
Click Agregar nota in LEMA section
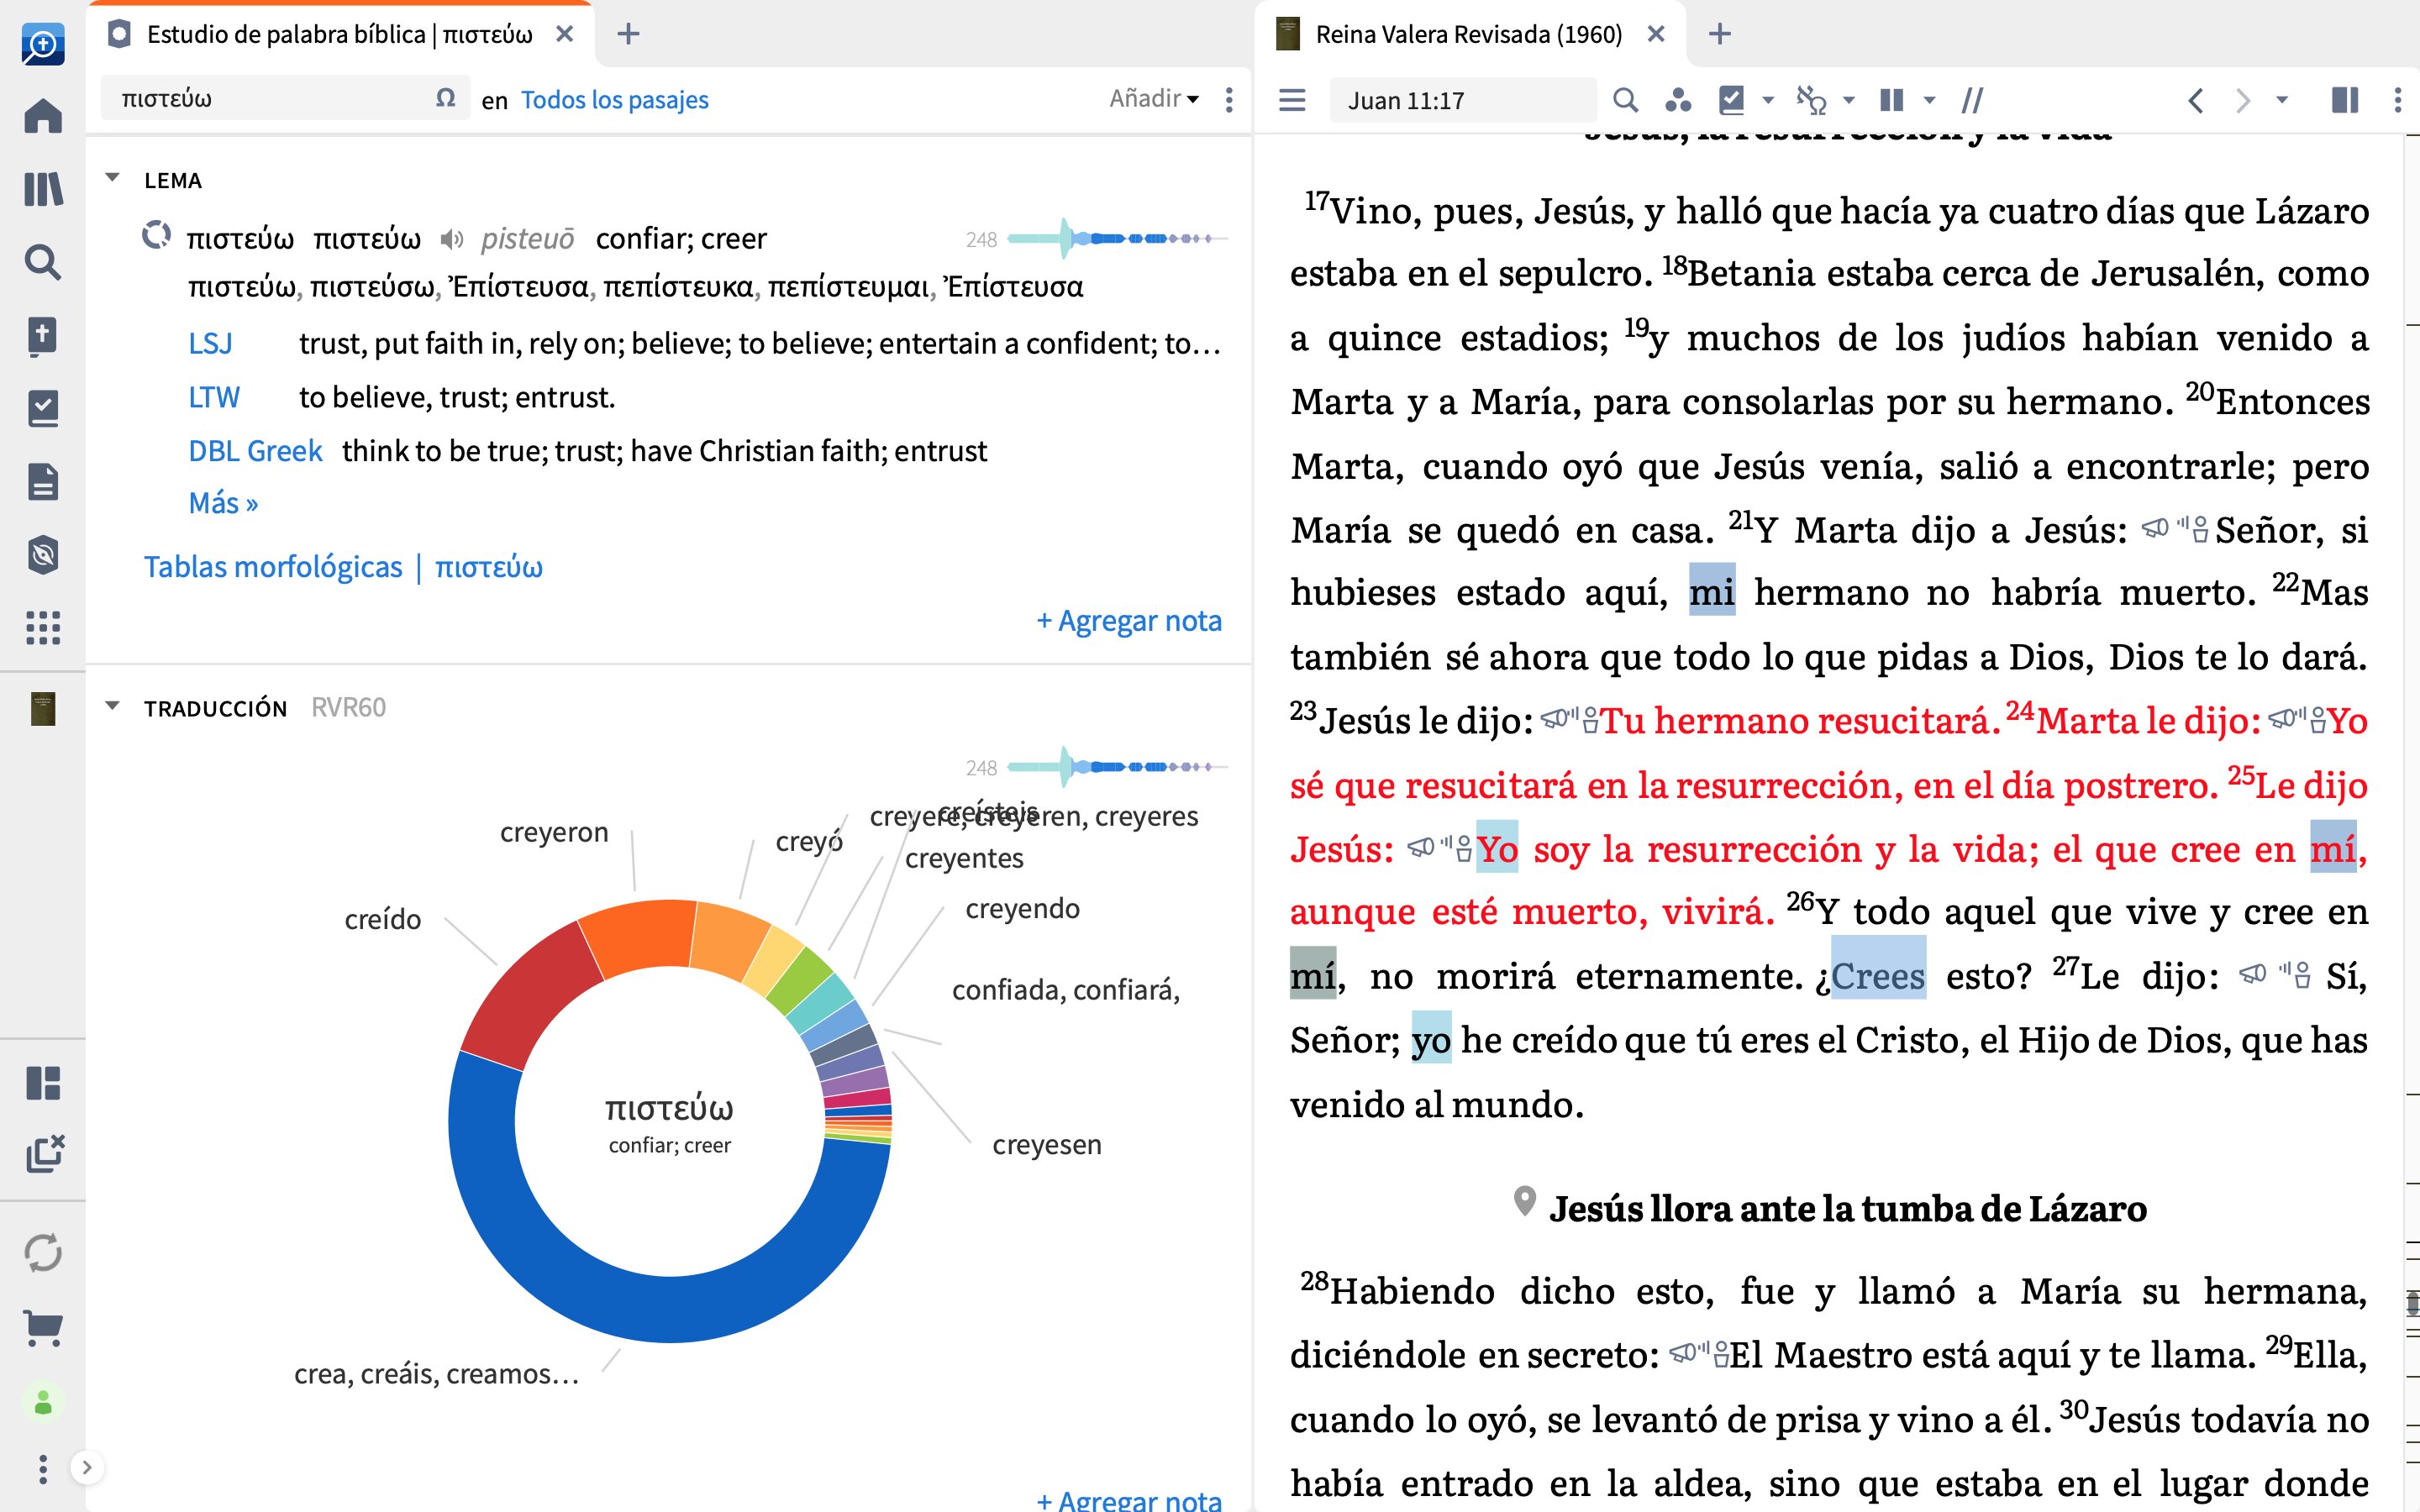pos(1129,621)
